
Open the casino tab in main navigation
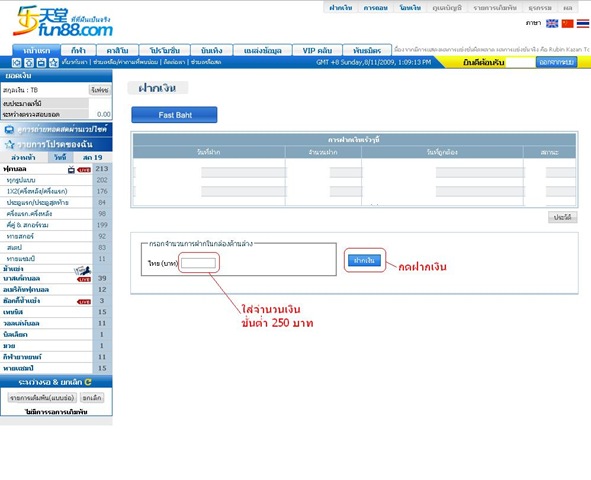coord(117,50)
